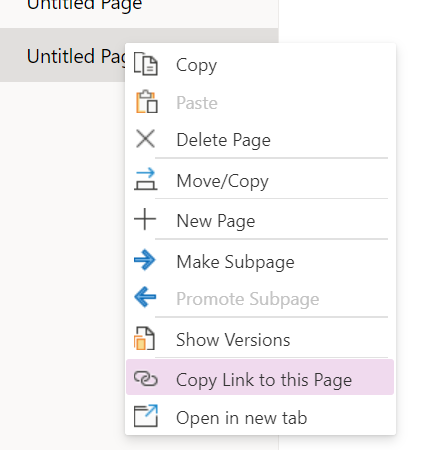Click the Copy pages icon
Screen dimensions: 444x450
pos(146,64)
